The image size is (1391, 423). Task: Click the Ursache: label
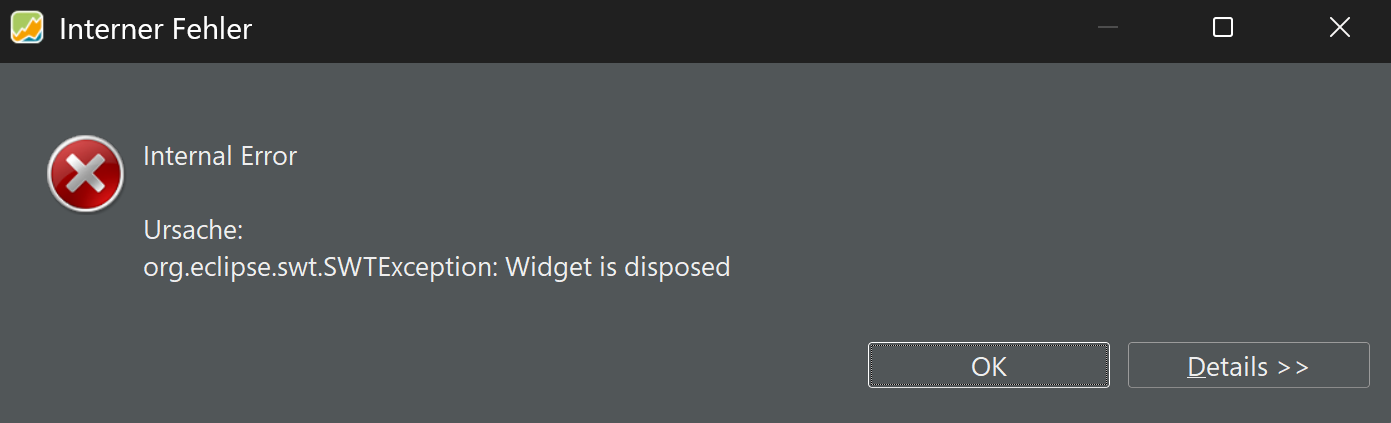pos(193,231)
